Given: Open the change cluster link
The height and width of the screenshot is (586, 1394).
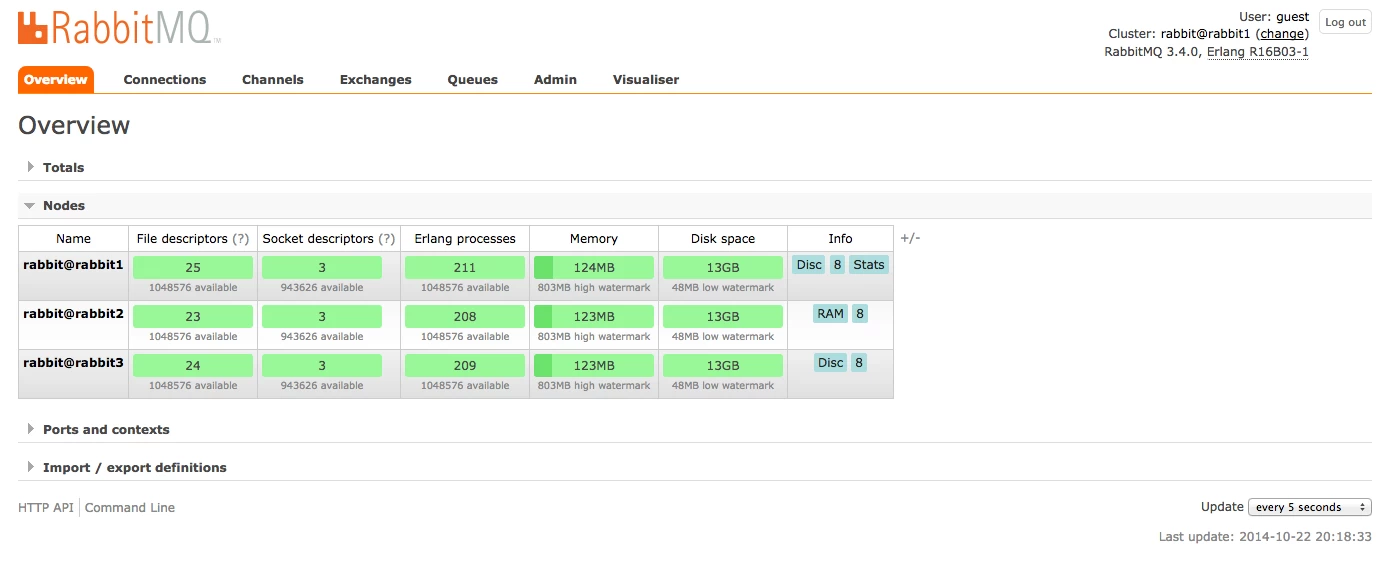Looking at the screenshot, I should pyautogui.click(x=1281, y=34).
